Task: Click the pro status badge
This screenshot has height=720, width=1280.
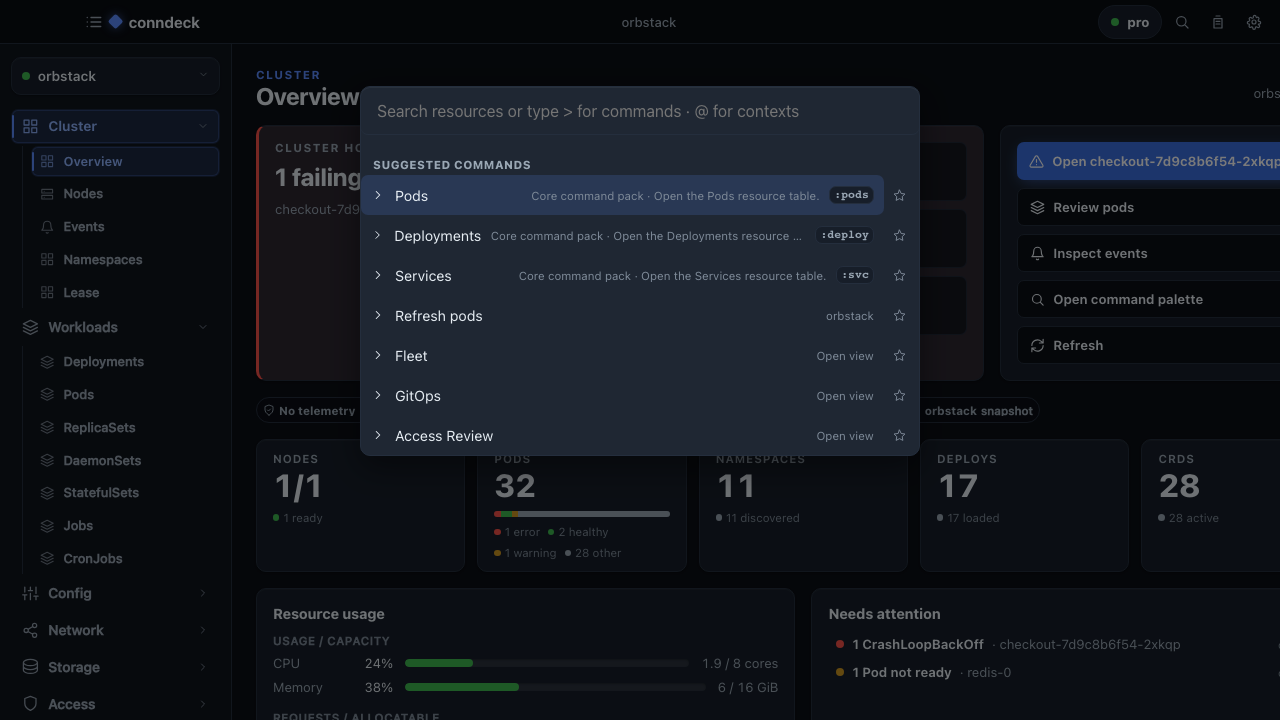Action: click(x=1130, y=22)
